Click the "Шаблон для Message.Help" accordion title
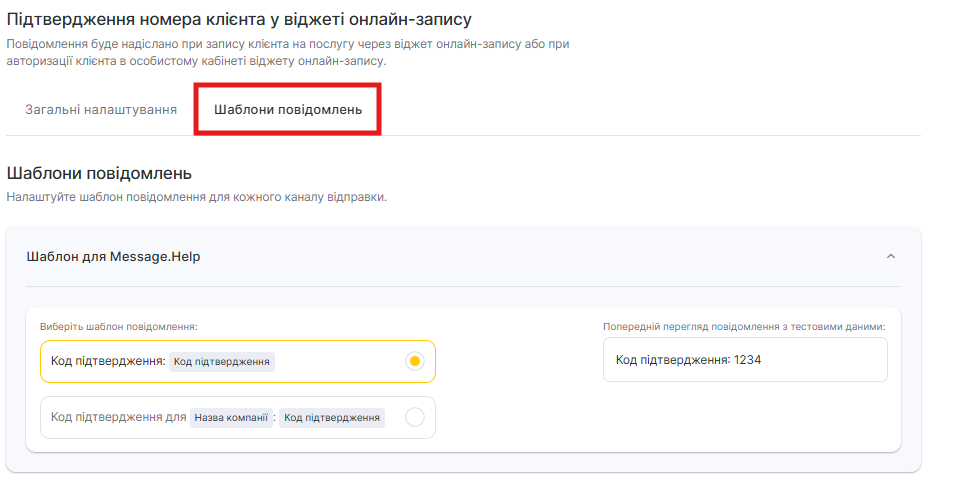The image size is (953, 493). [x=113, y=256]
